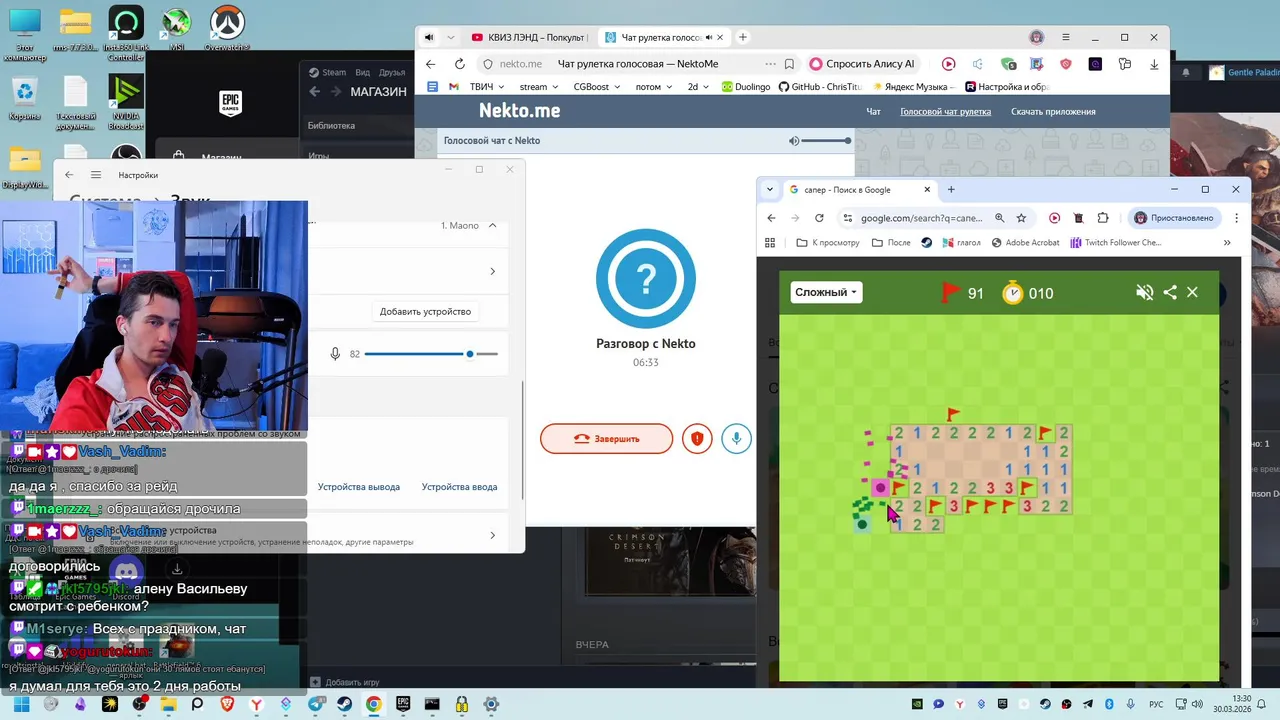Screen dimensions: 1280x720
Task: Click Завершить to end the Nekto call
Action: [x=606, y=438]
